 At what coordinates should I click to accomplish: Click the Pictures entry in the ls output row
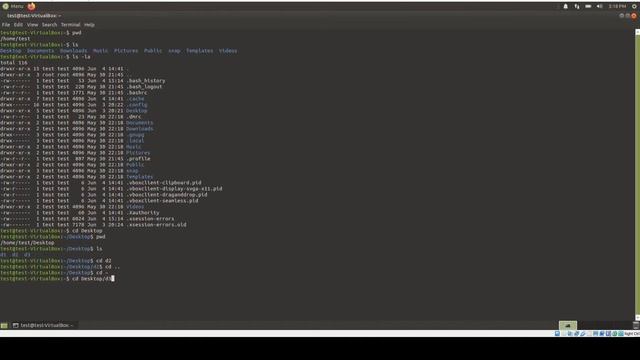point(126,51)
